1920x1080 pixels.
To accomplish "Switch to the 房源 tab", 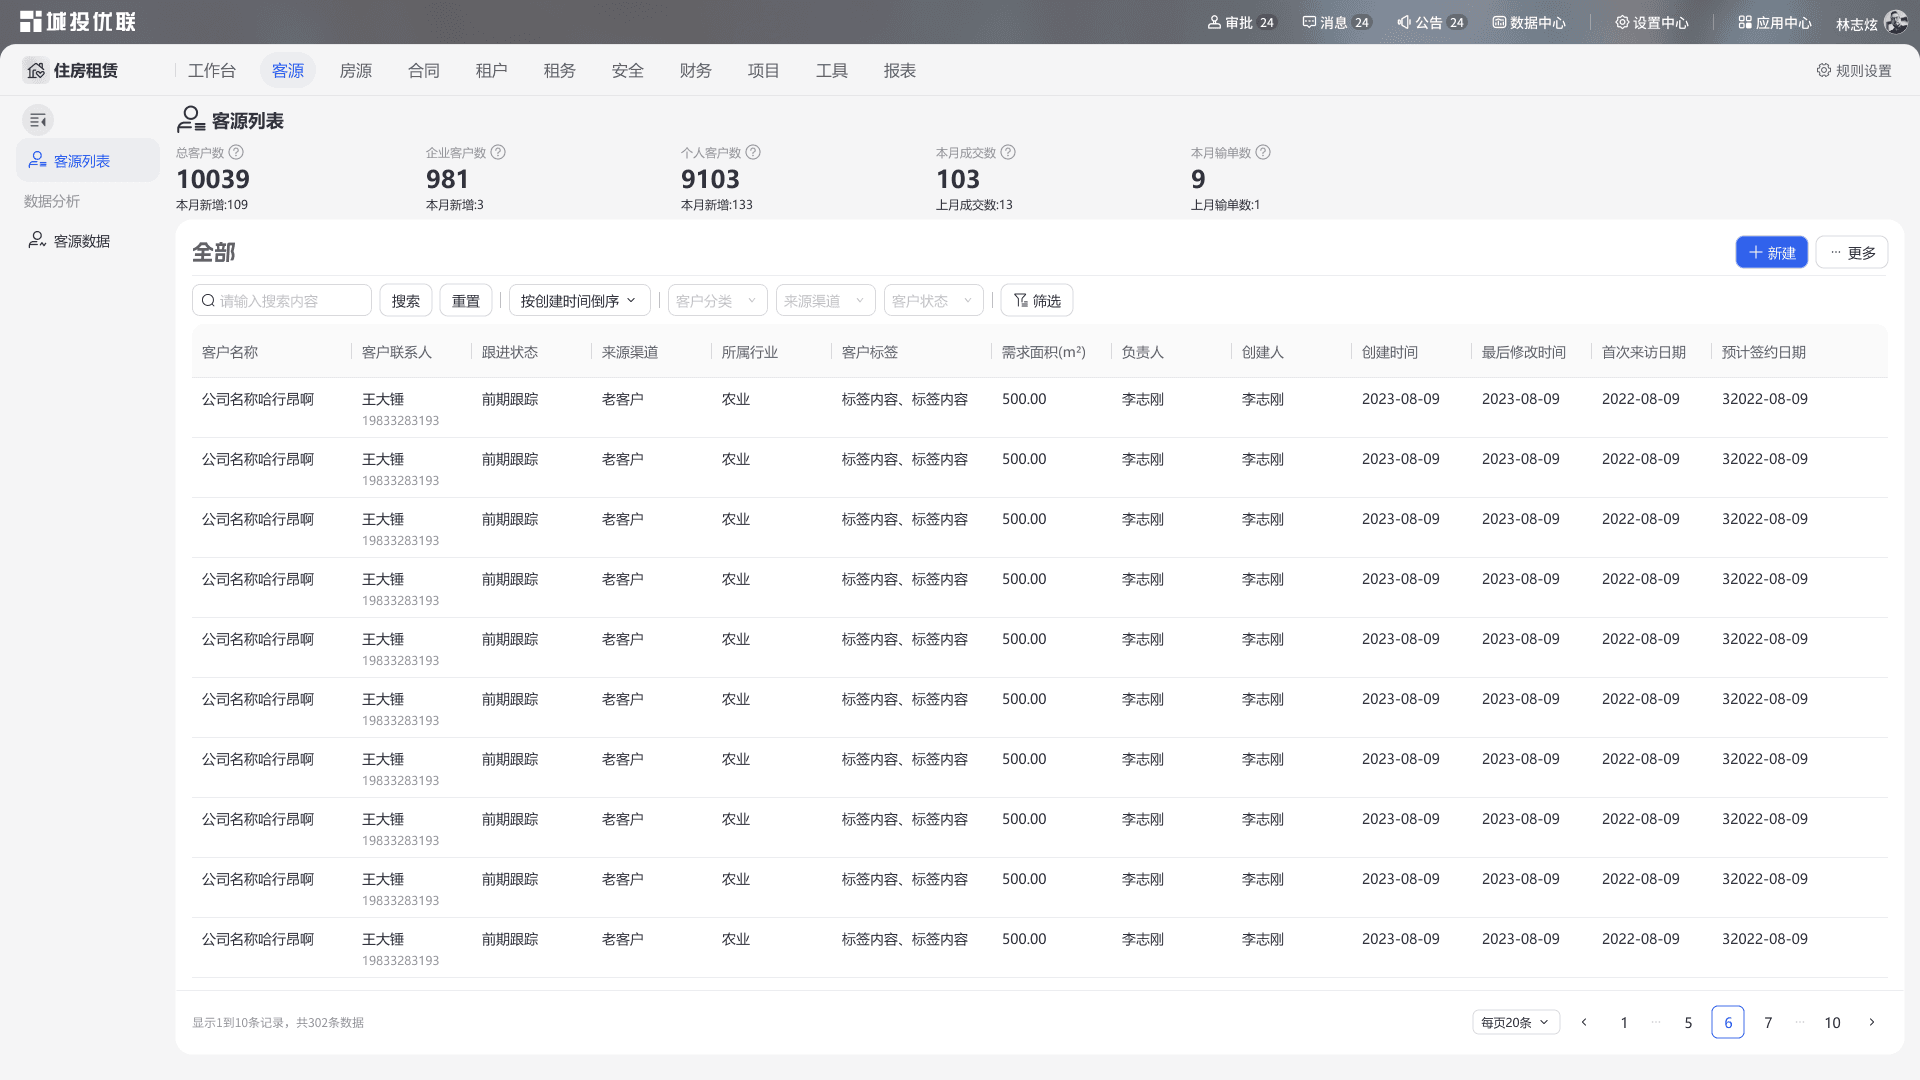I will [356, 70].
